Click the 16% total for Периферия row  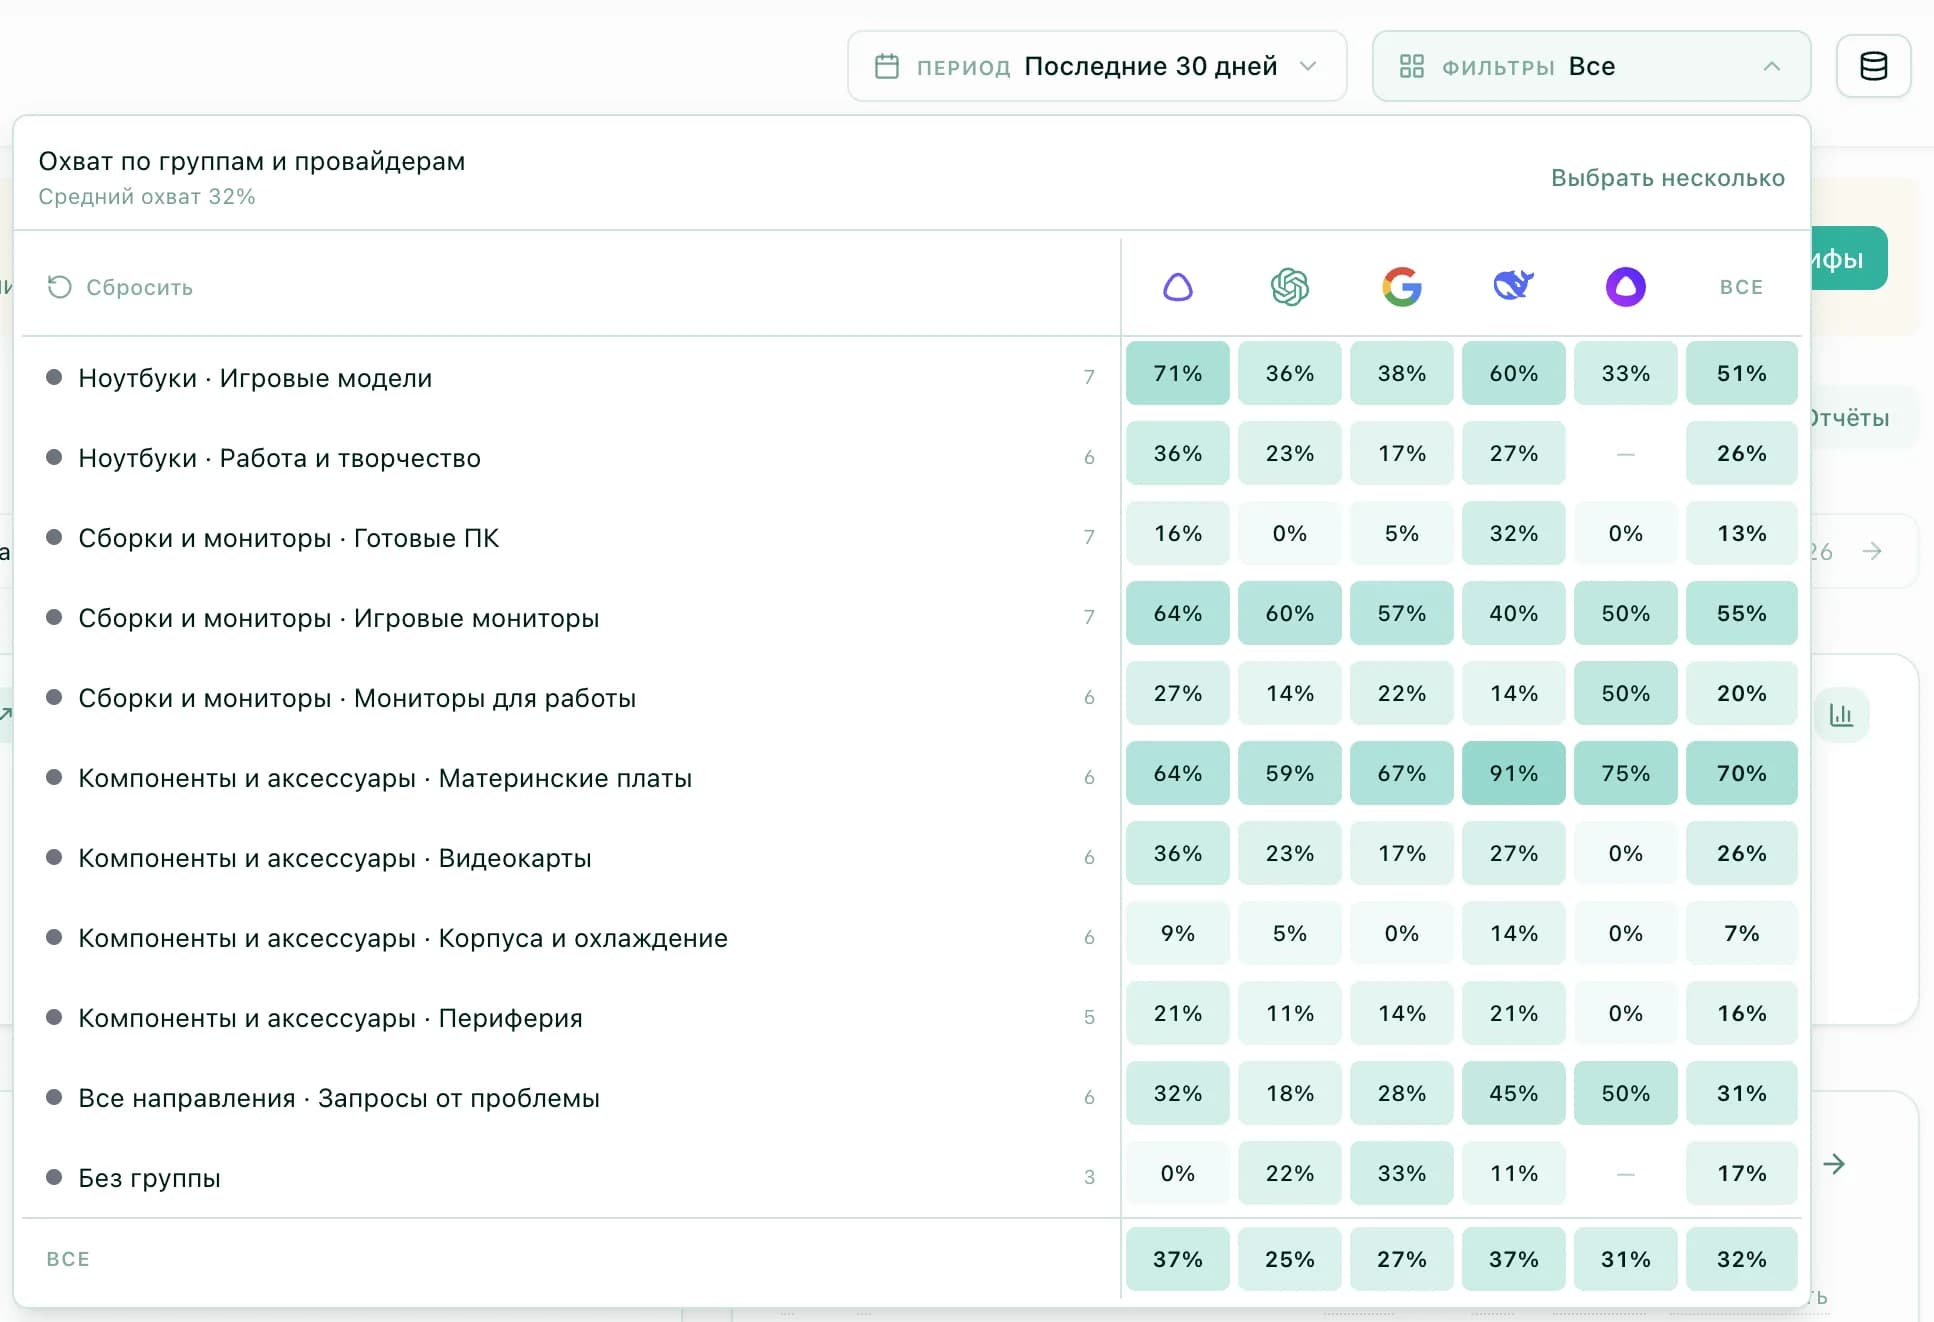(1742, 1013)
